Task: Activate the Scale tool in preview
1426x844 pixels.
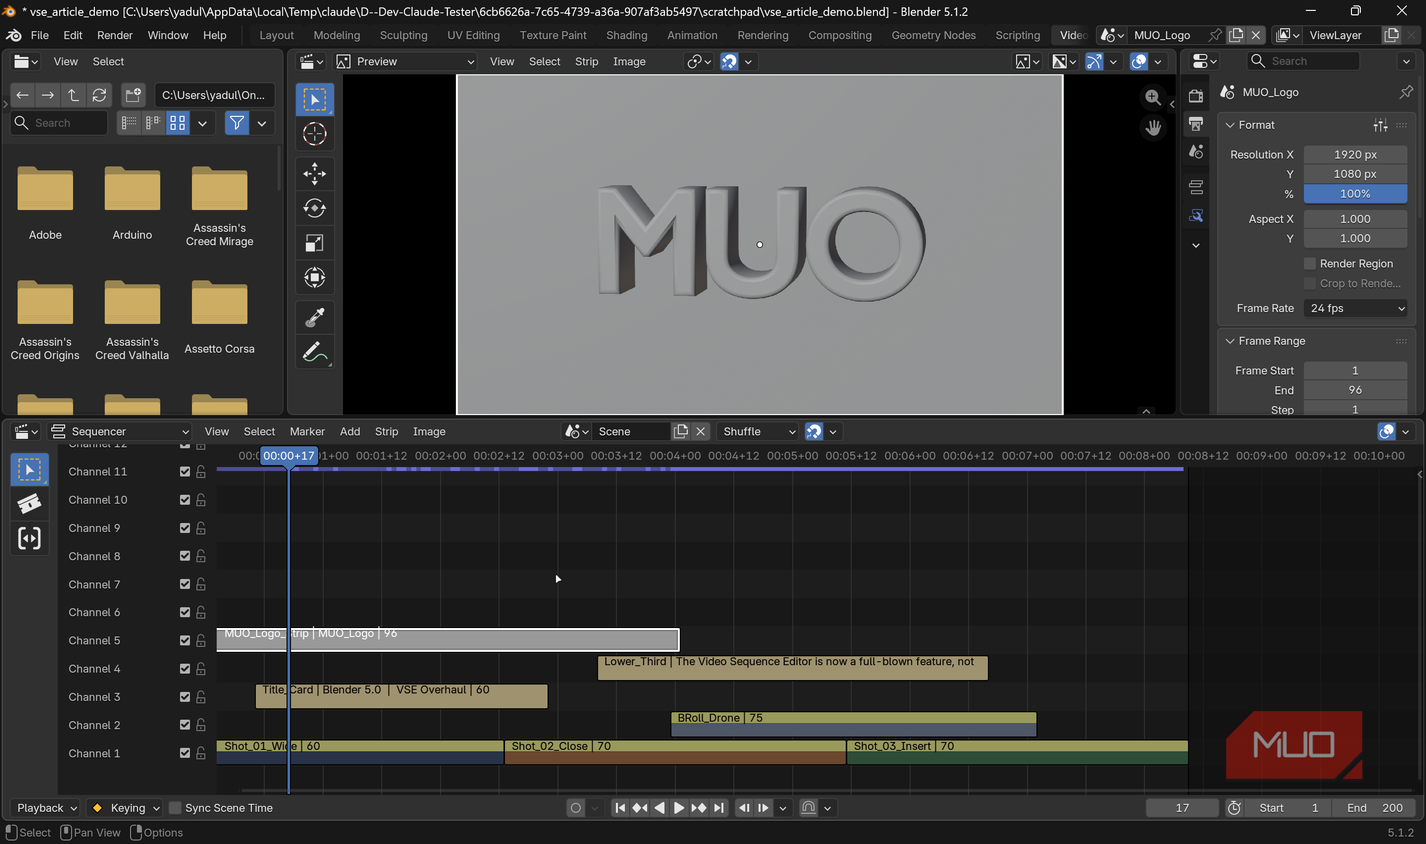Action: point(314,243)
